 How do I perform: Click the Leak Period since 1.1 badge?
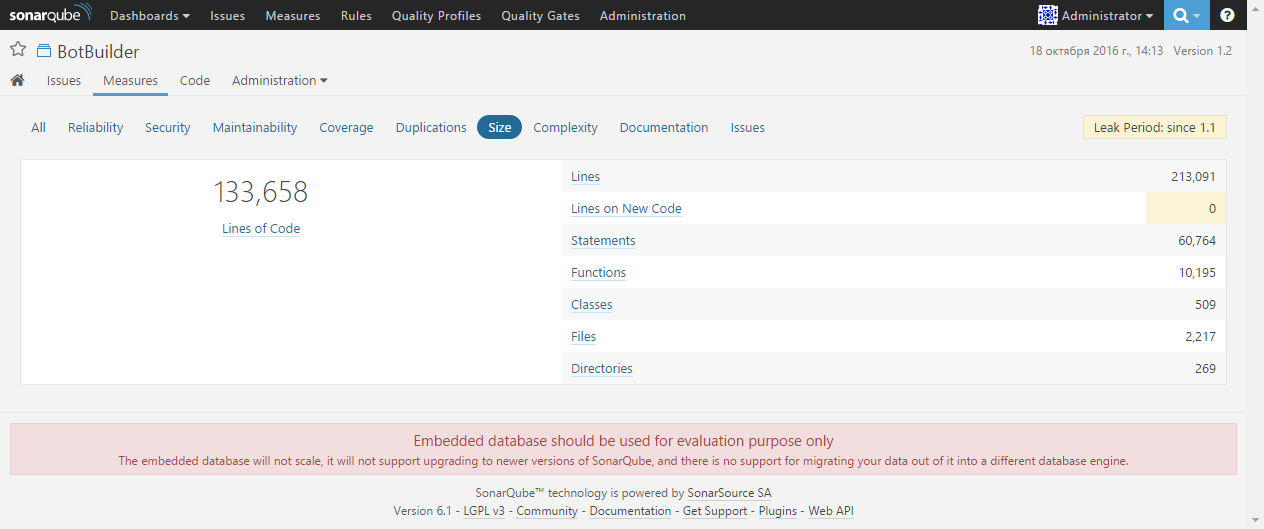coord(1155,127)
